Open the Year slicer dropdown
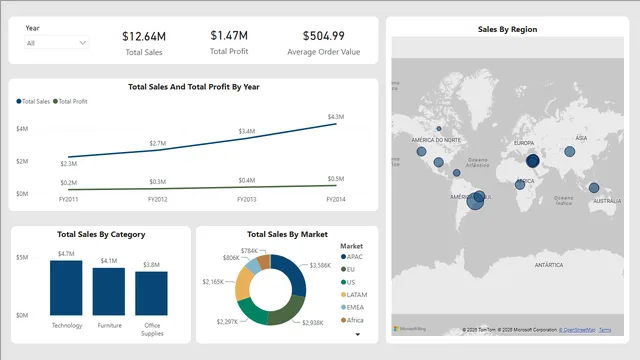 56,43
